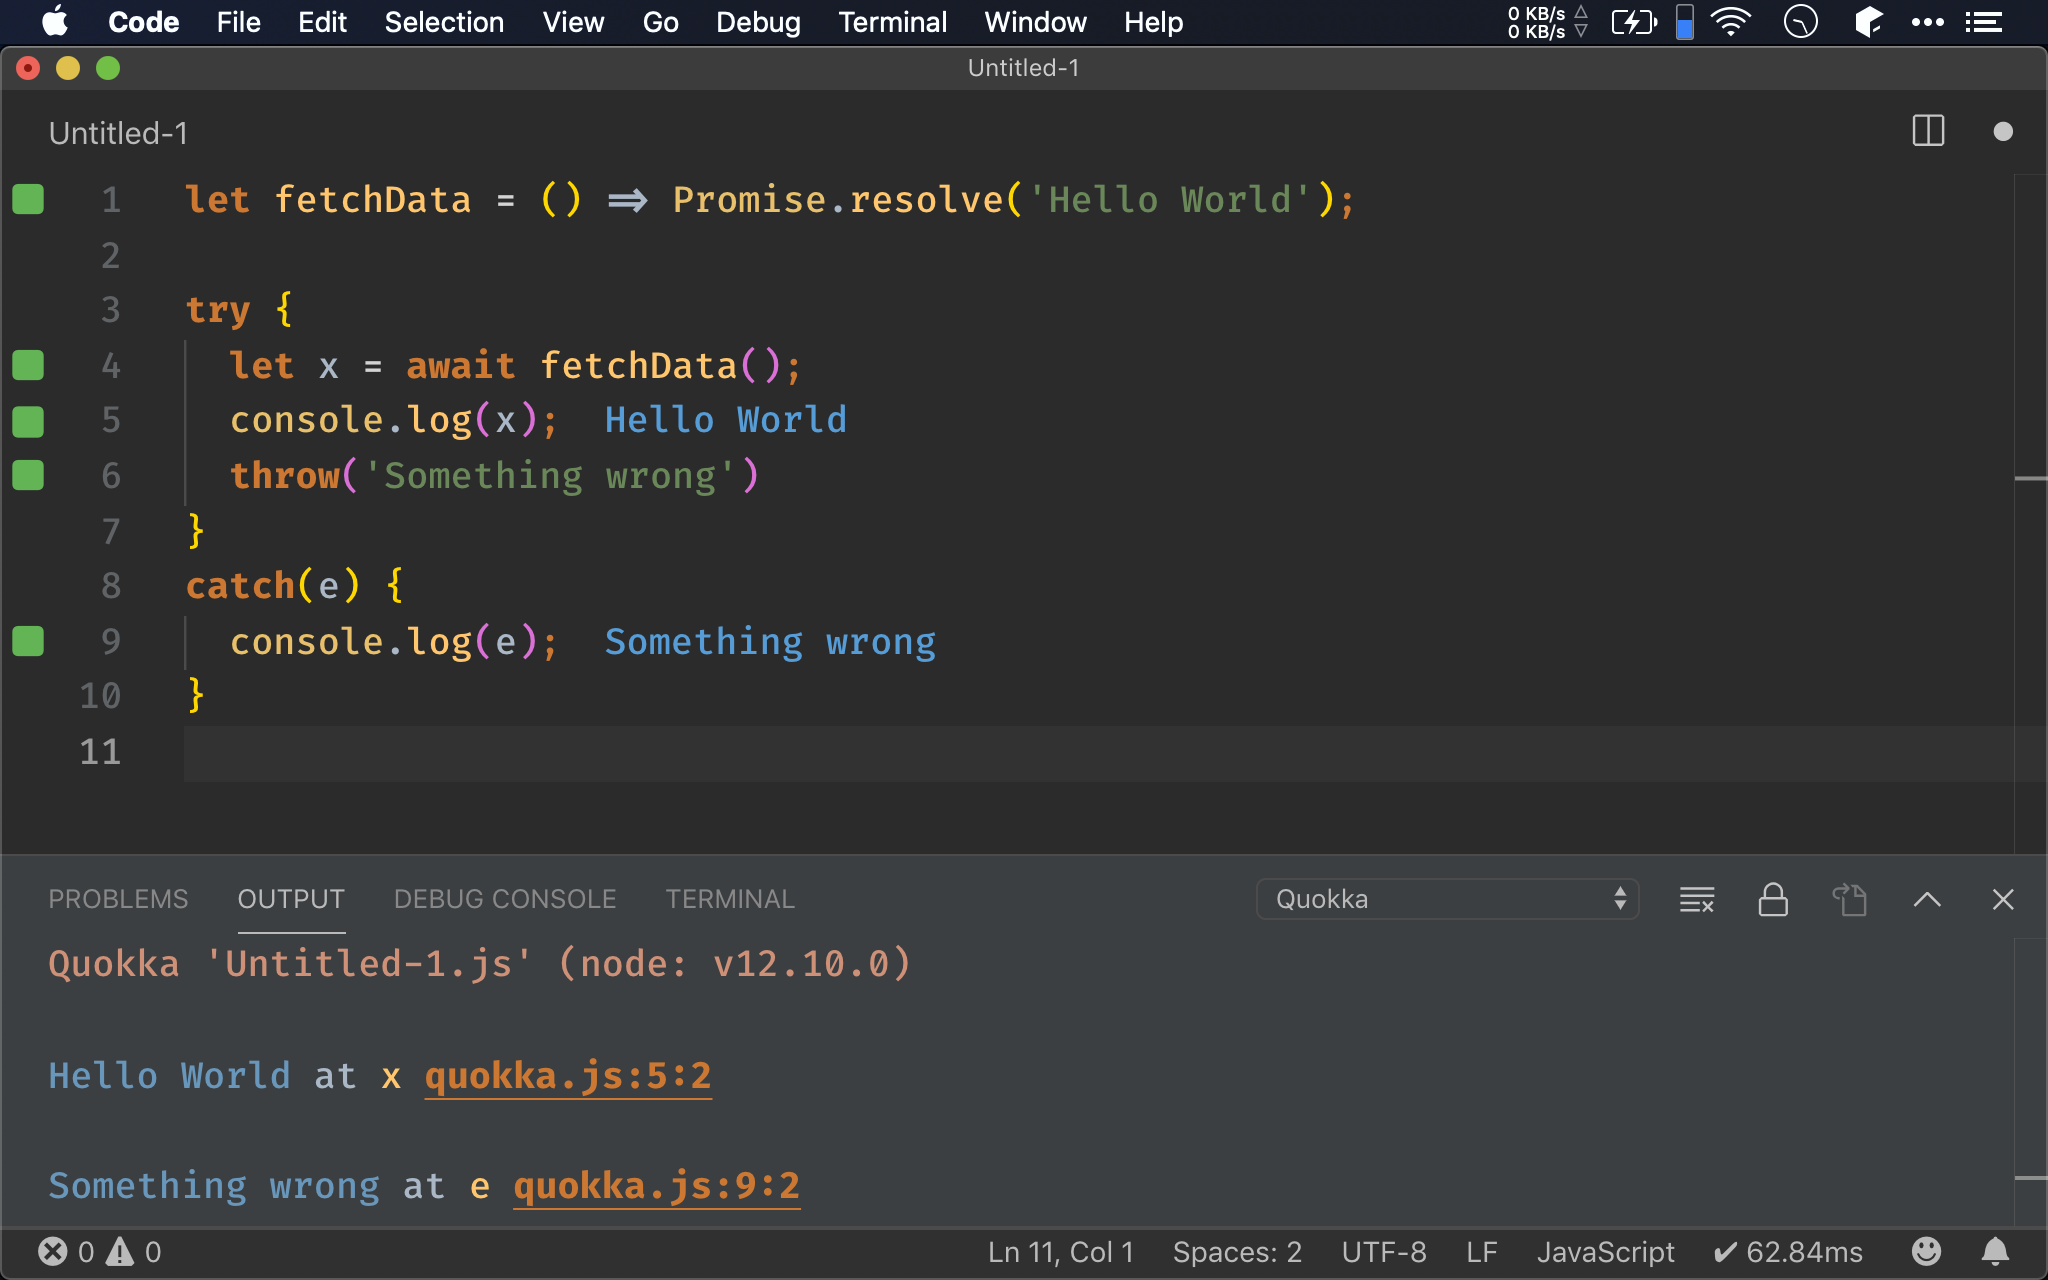
Task: Close the bottom output panel
Action: 2002,899
